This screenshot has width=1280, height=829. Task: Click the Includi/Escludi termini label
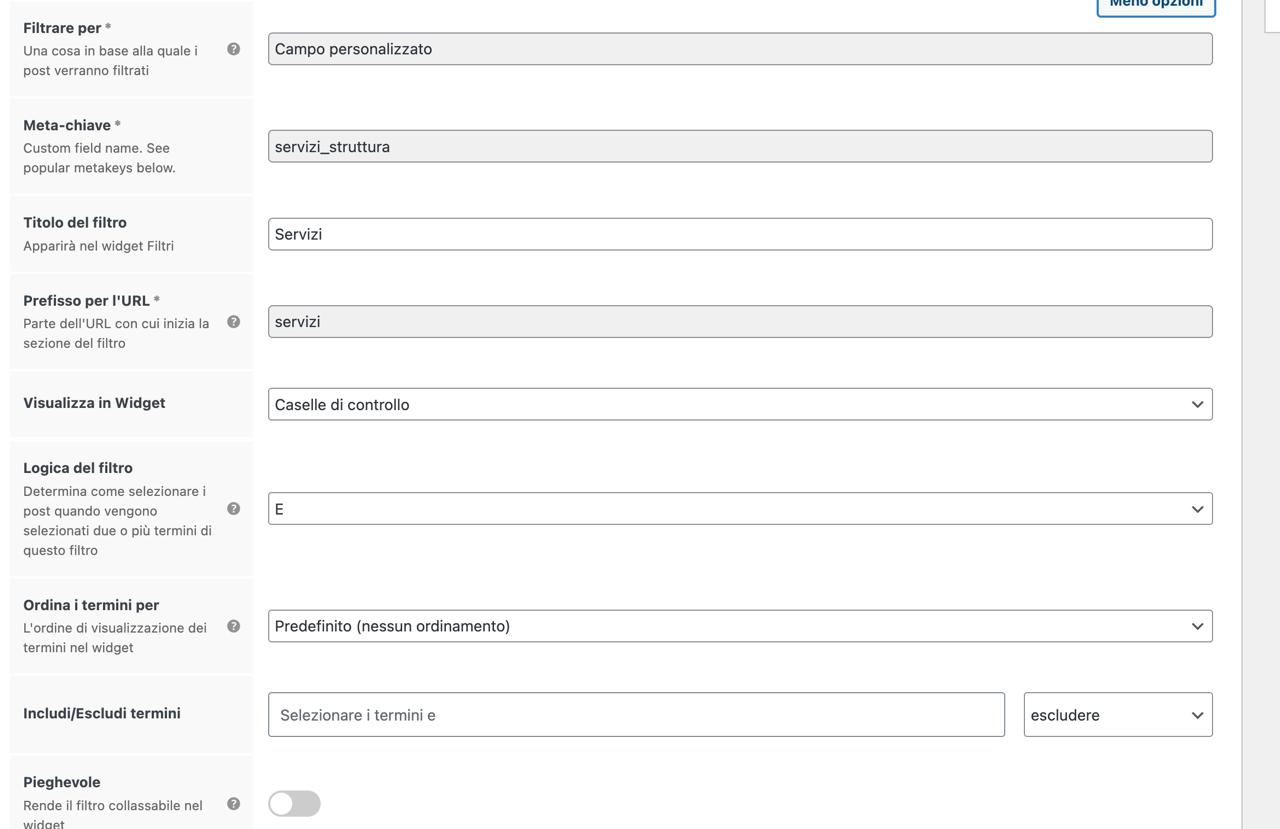point(102,713)
